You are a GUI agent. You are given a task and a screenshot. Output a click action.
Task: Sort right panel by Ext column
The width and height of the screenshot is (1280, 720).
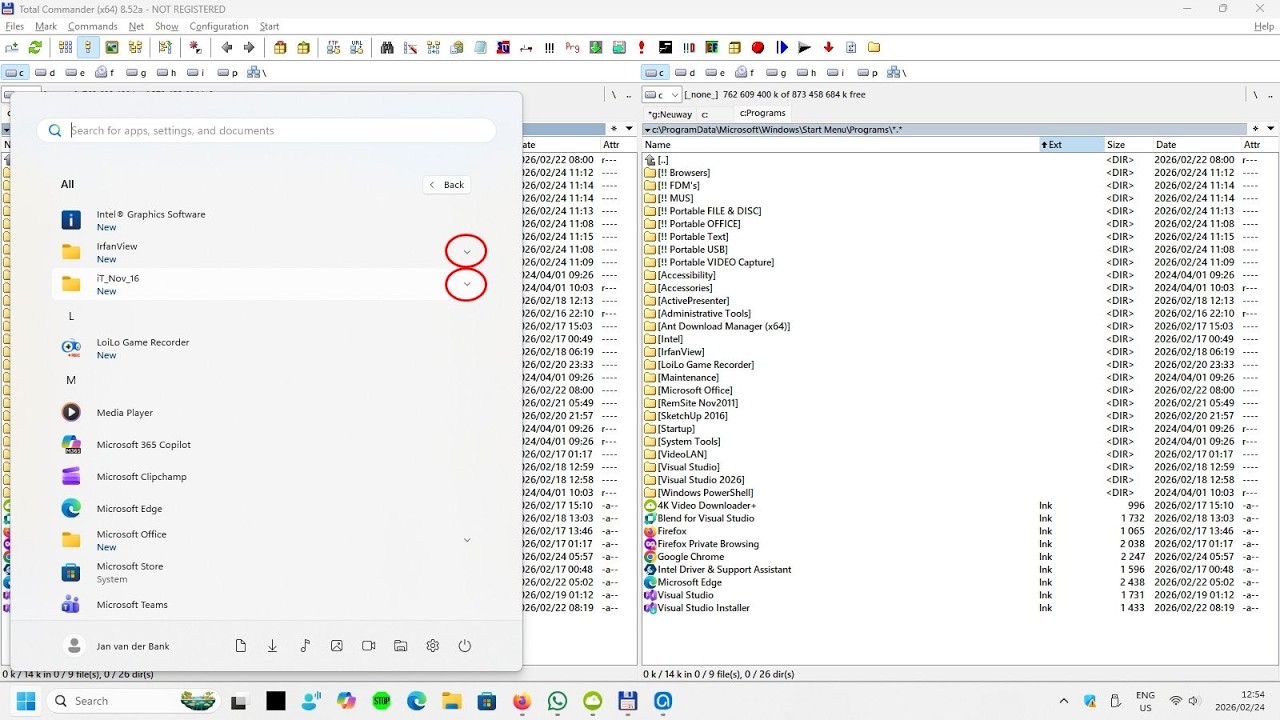[1072, 145]
